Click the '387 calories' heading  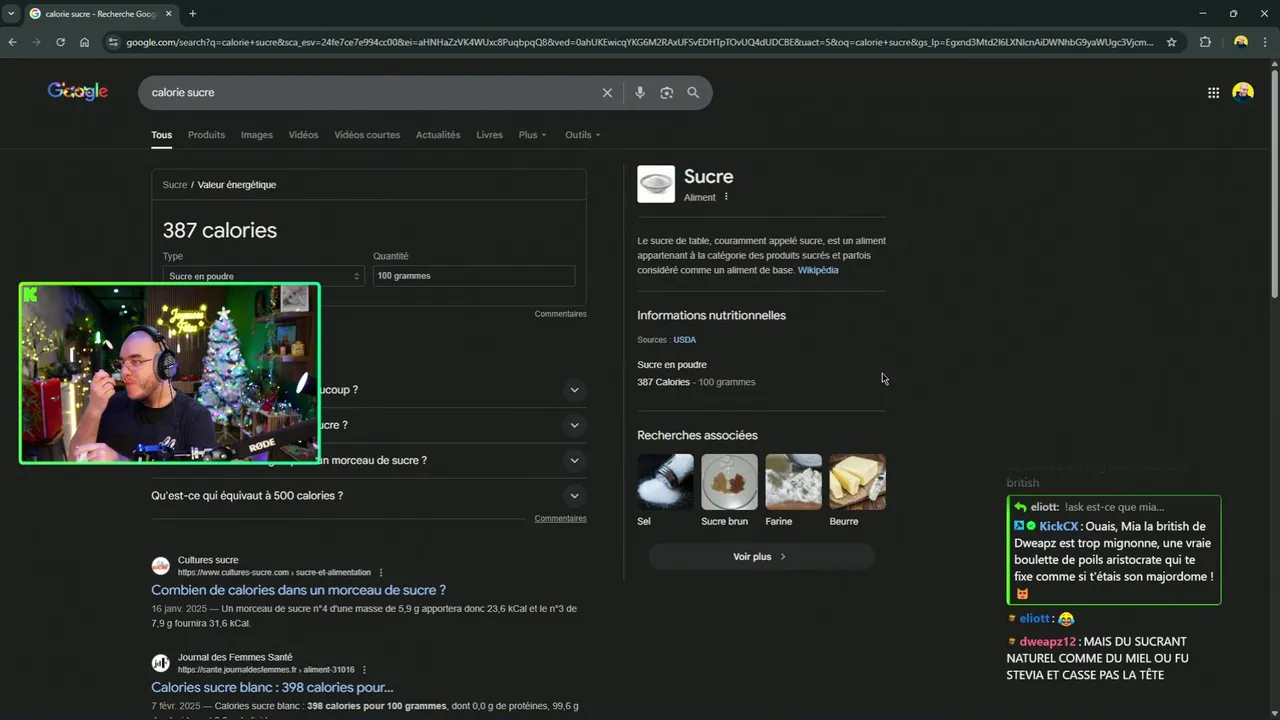[x=220, y=230]
